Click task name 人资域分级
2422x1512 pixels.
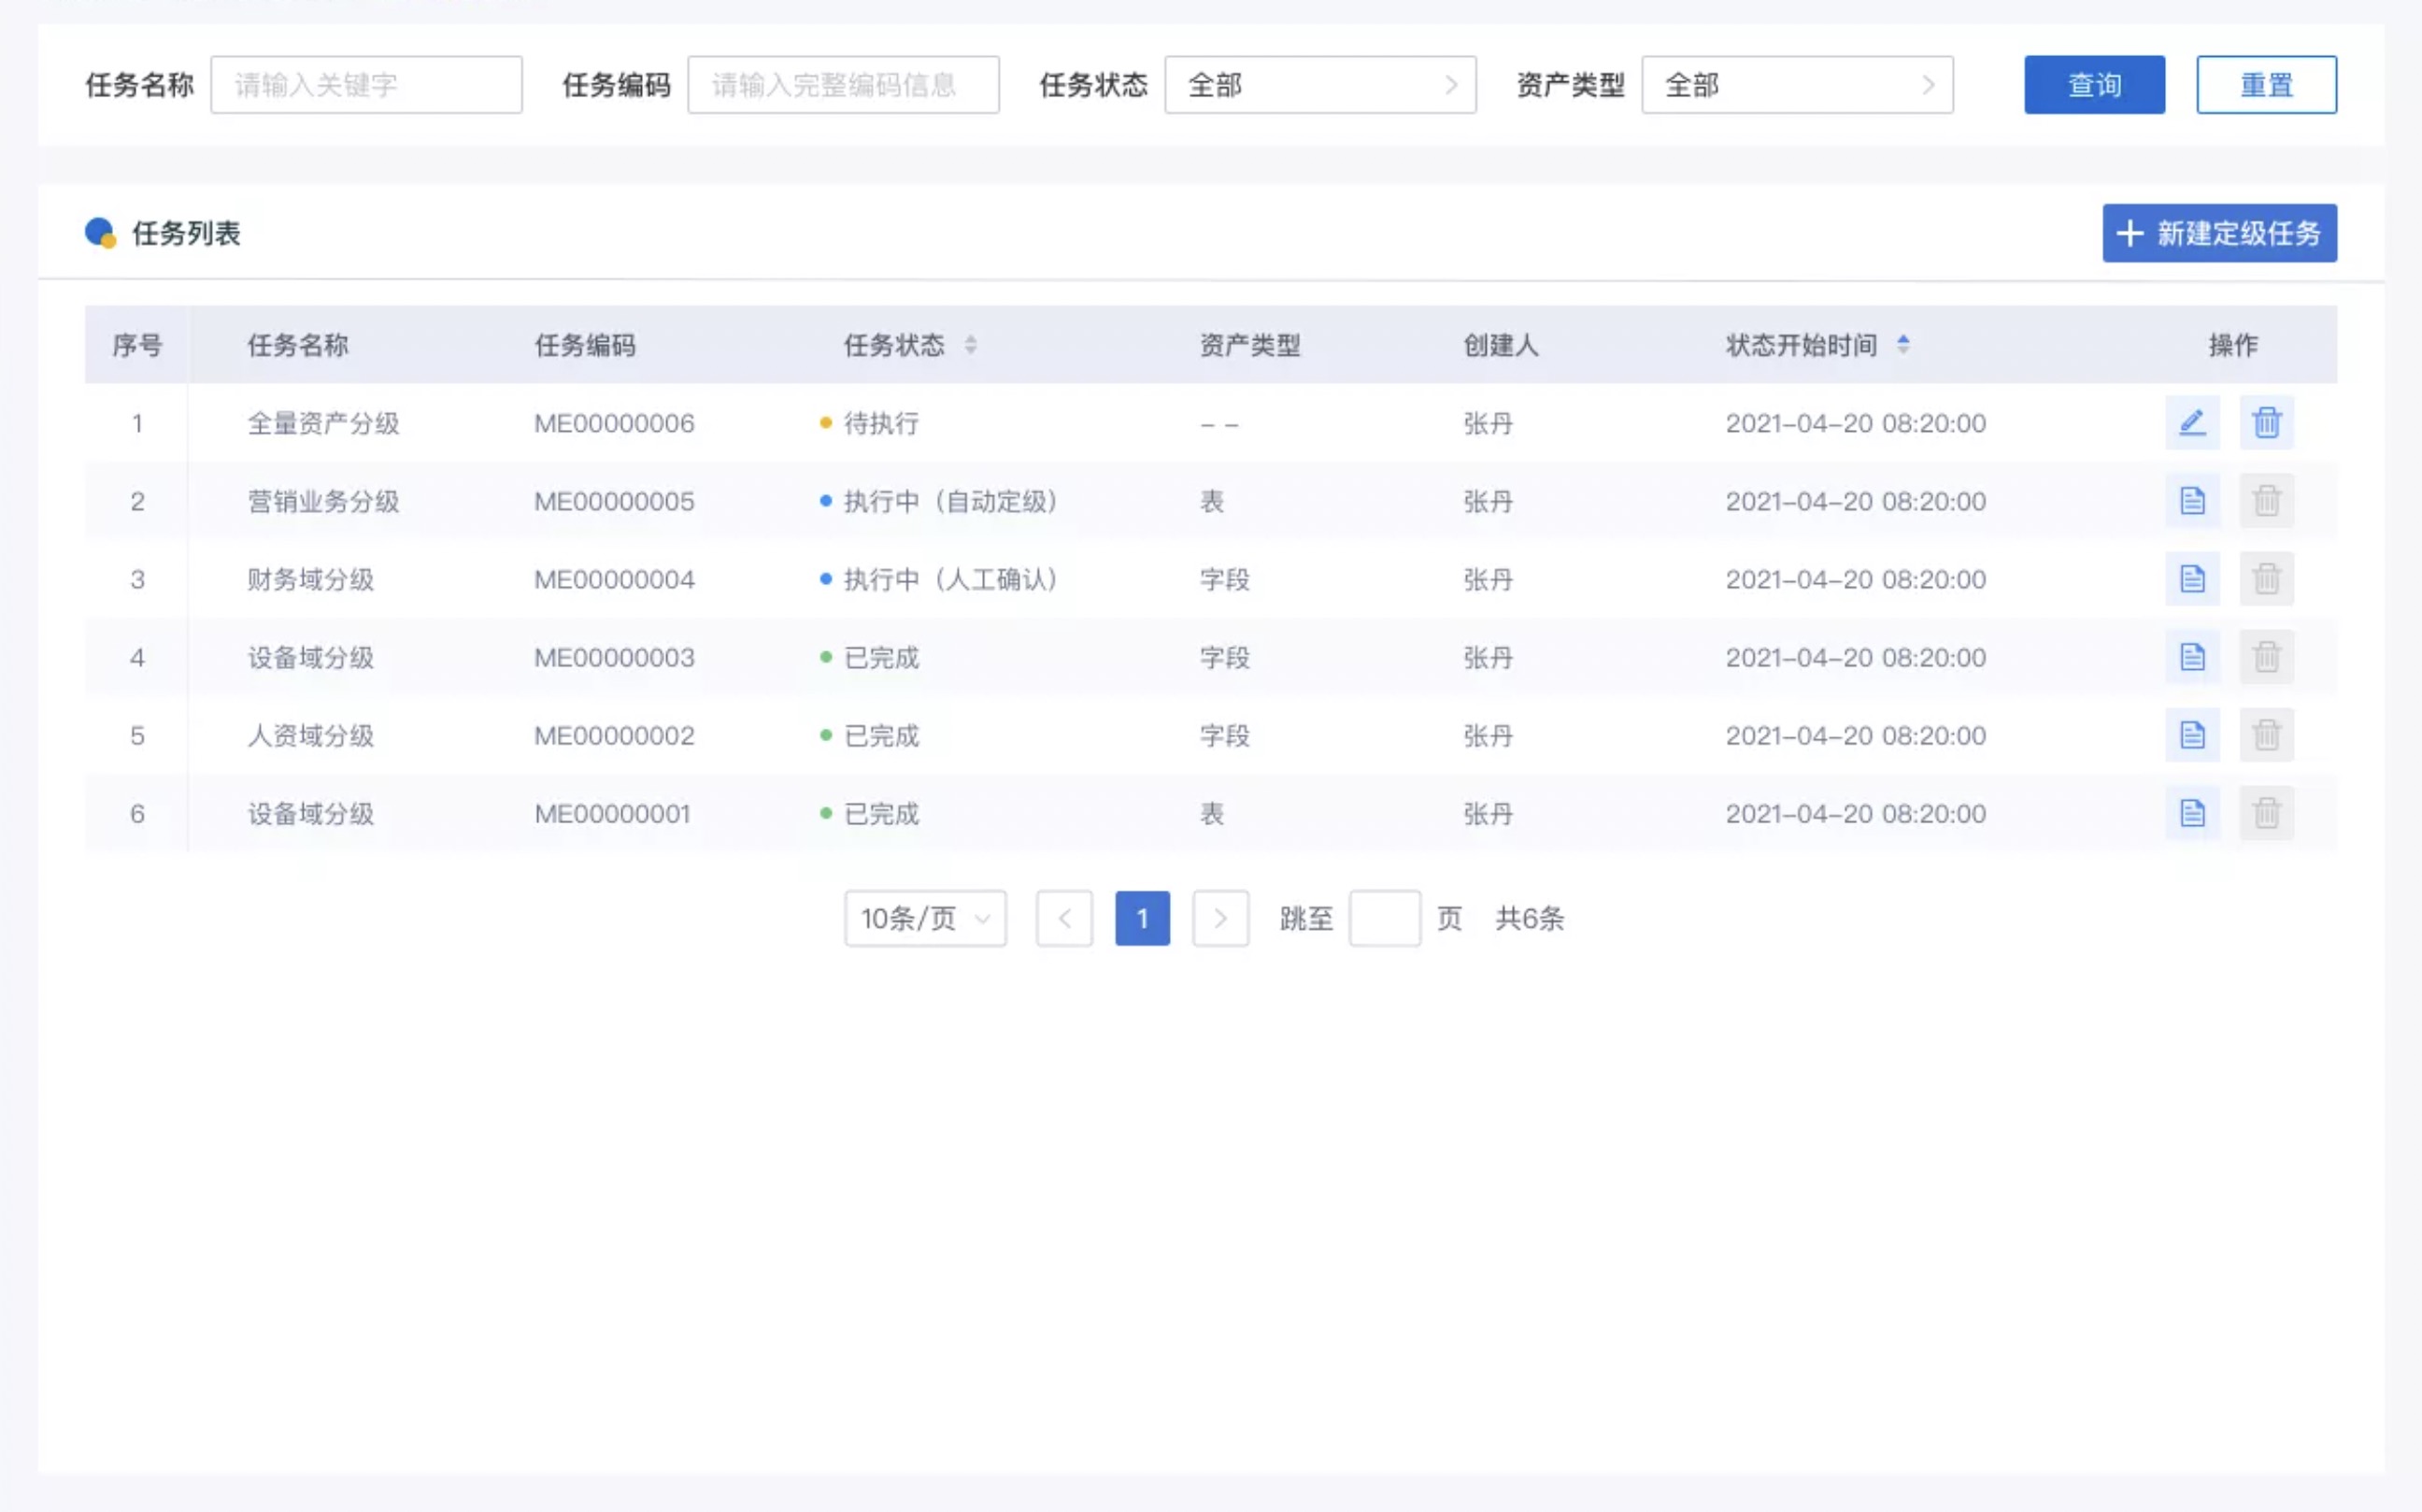coord(311,735)
